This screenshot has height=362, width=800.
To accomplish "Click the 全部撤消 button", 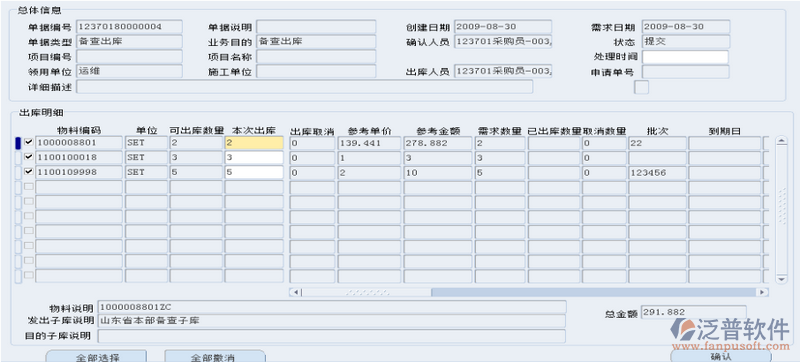I will 215,356.
